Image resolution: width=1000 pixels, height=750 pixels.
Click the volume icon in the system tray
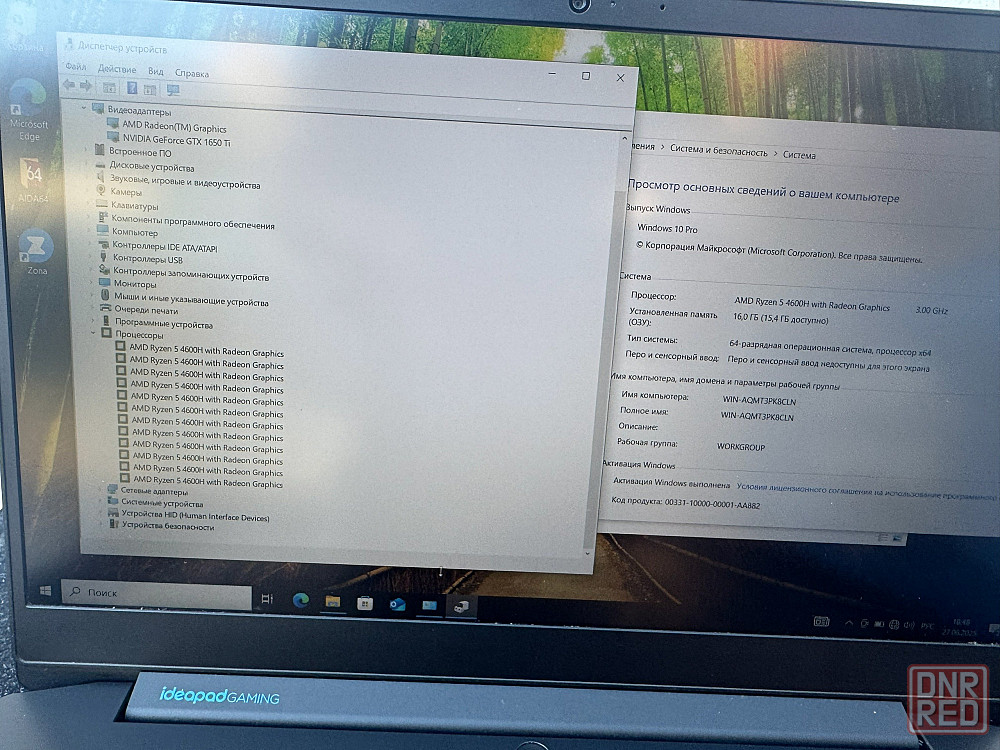(x=909, y=625)
